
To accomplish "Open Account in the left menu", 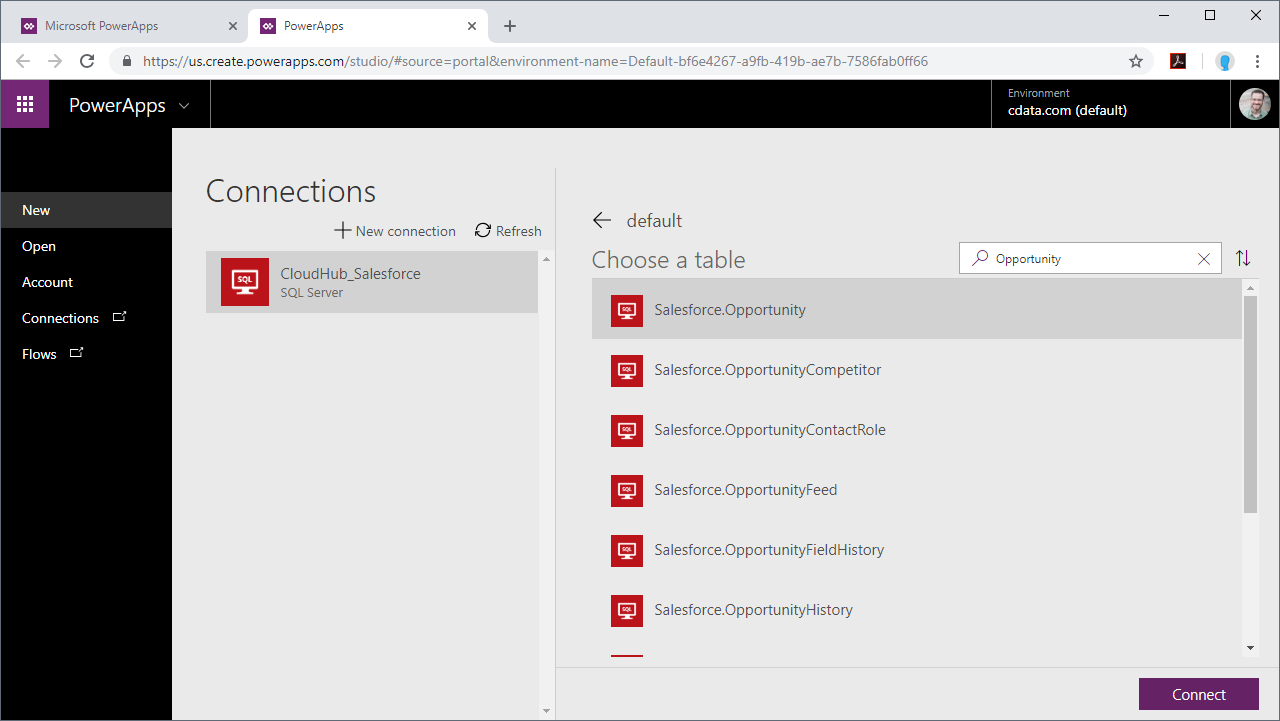I will pyautogui.click(x=86, y=282).
